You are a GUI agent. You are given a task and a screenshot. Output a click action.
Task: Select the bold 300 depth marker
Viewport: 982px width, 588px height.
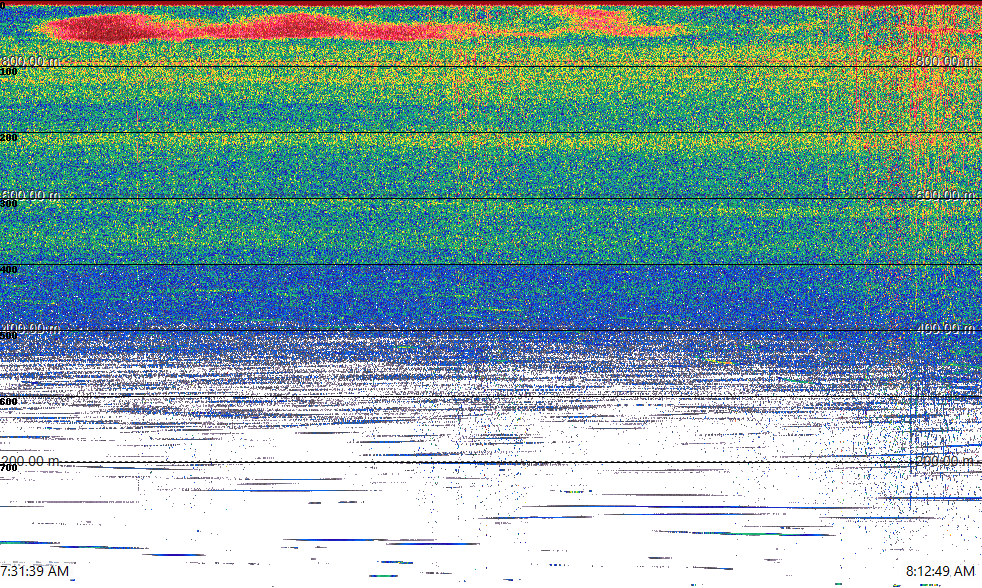pyautogui.click(x=9, y=204)
